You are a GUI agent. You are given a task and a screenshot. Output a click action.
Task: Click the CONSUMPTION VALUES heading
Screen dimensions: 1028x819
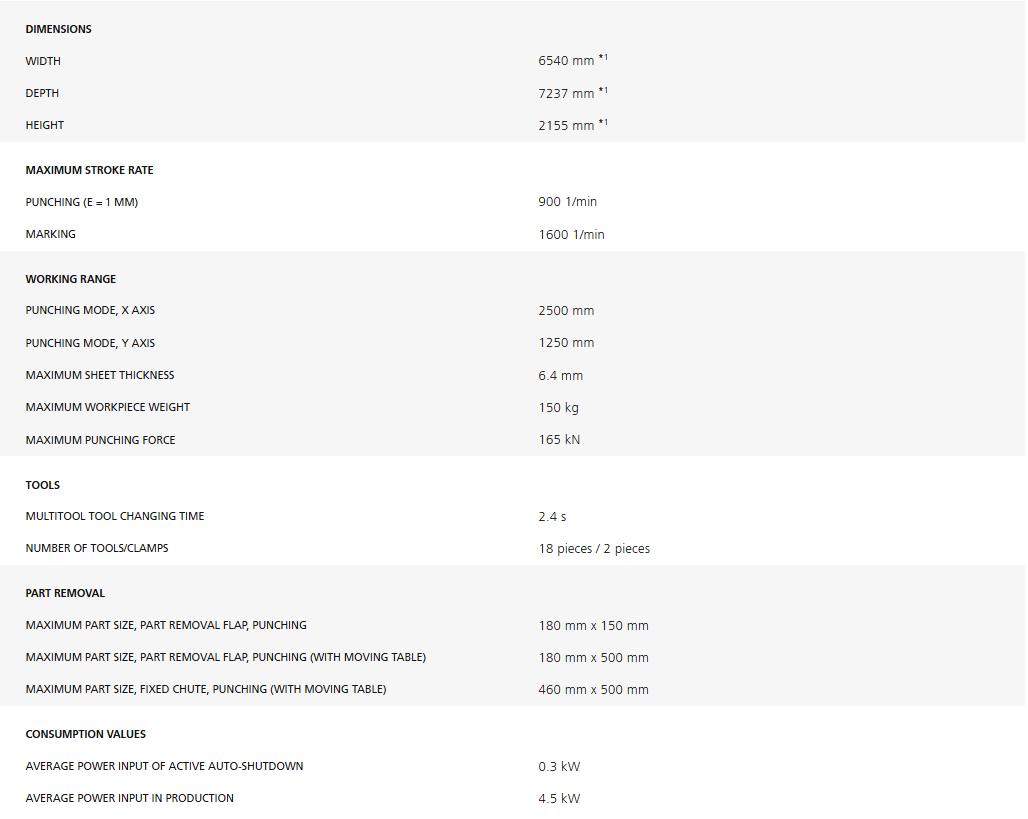[x=85, y=734]
